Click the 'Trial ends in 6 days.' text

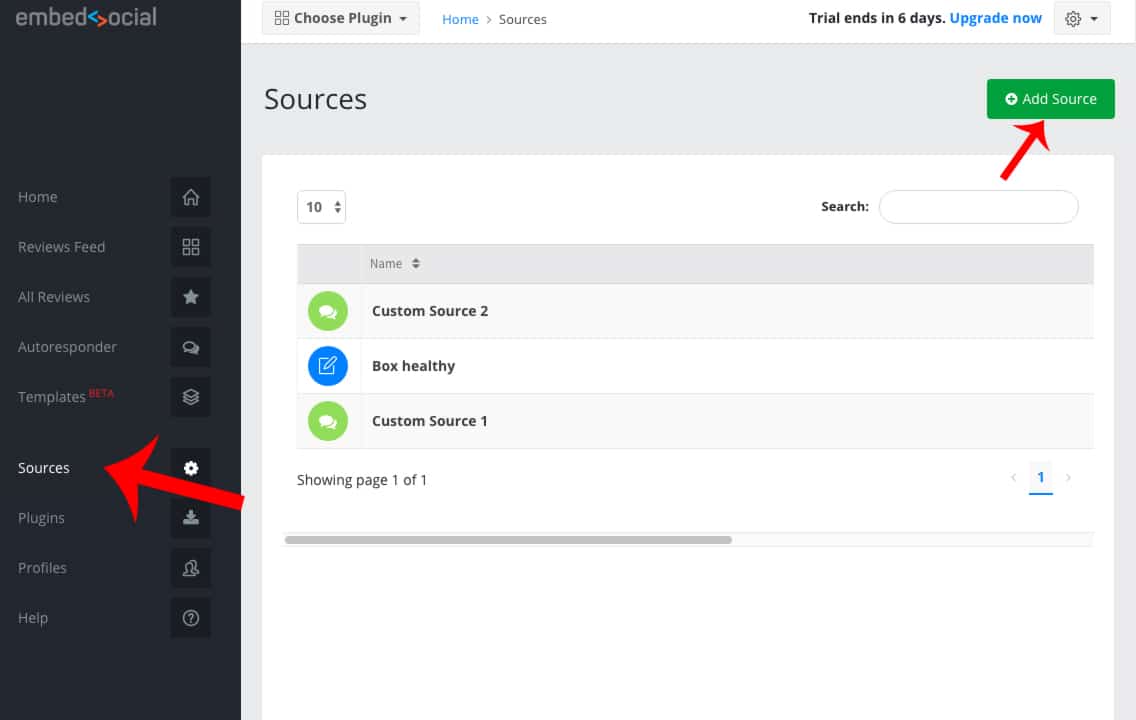[x=877, y=18]
